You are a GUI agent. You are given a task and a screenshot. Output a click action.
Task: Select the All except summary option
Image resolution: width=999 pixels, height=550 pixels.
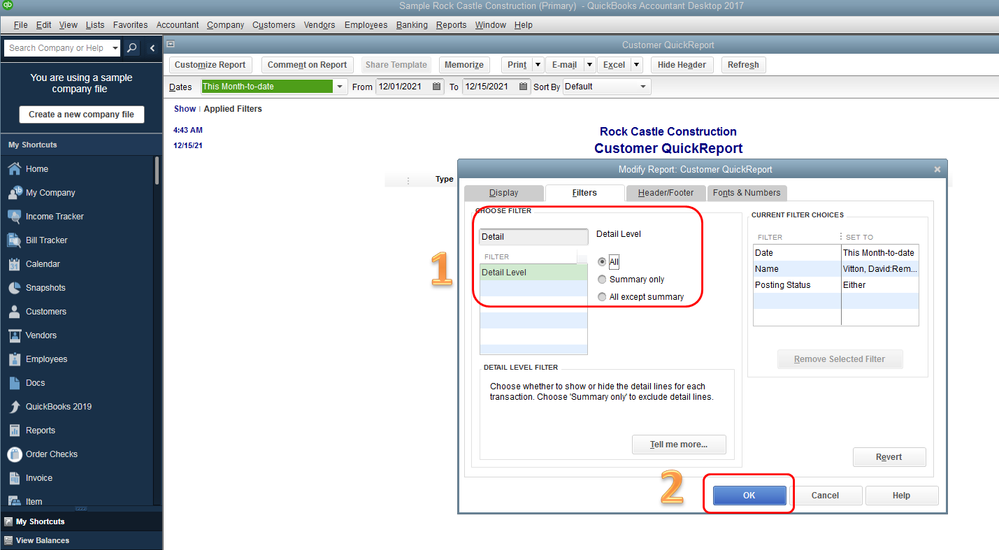click(x=602, y=297)
